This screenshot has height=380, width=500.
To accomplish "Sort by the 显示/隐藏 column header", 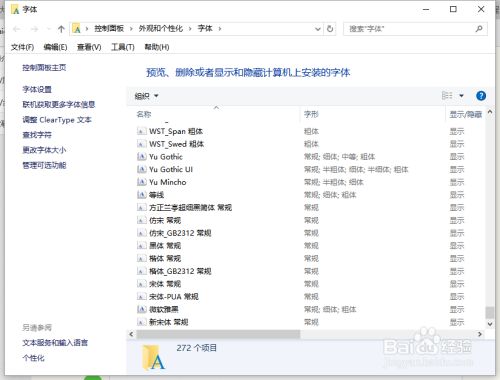I will (x=465, y=114).
